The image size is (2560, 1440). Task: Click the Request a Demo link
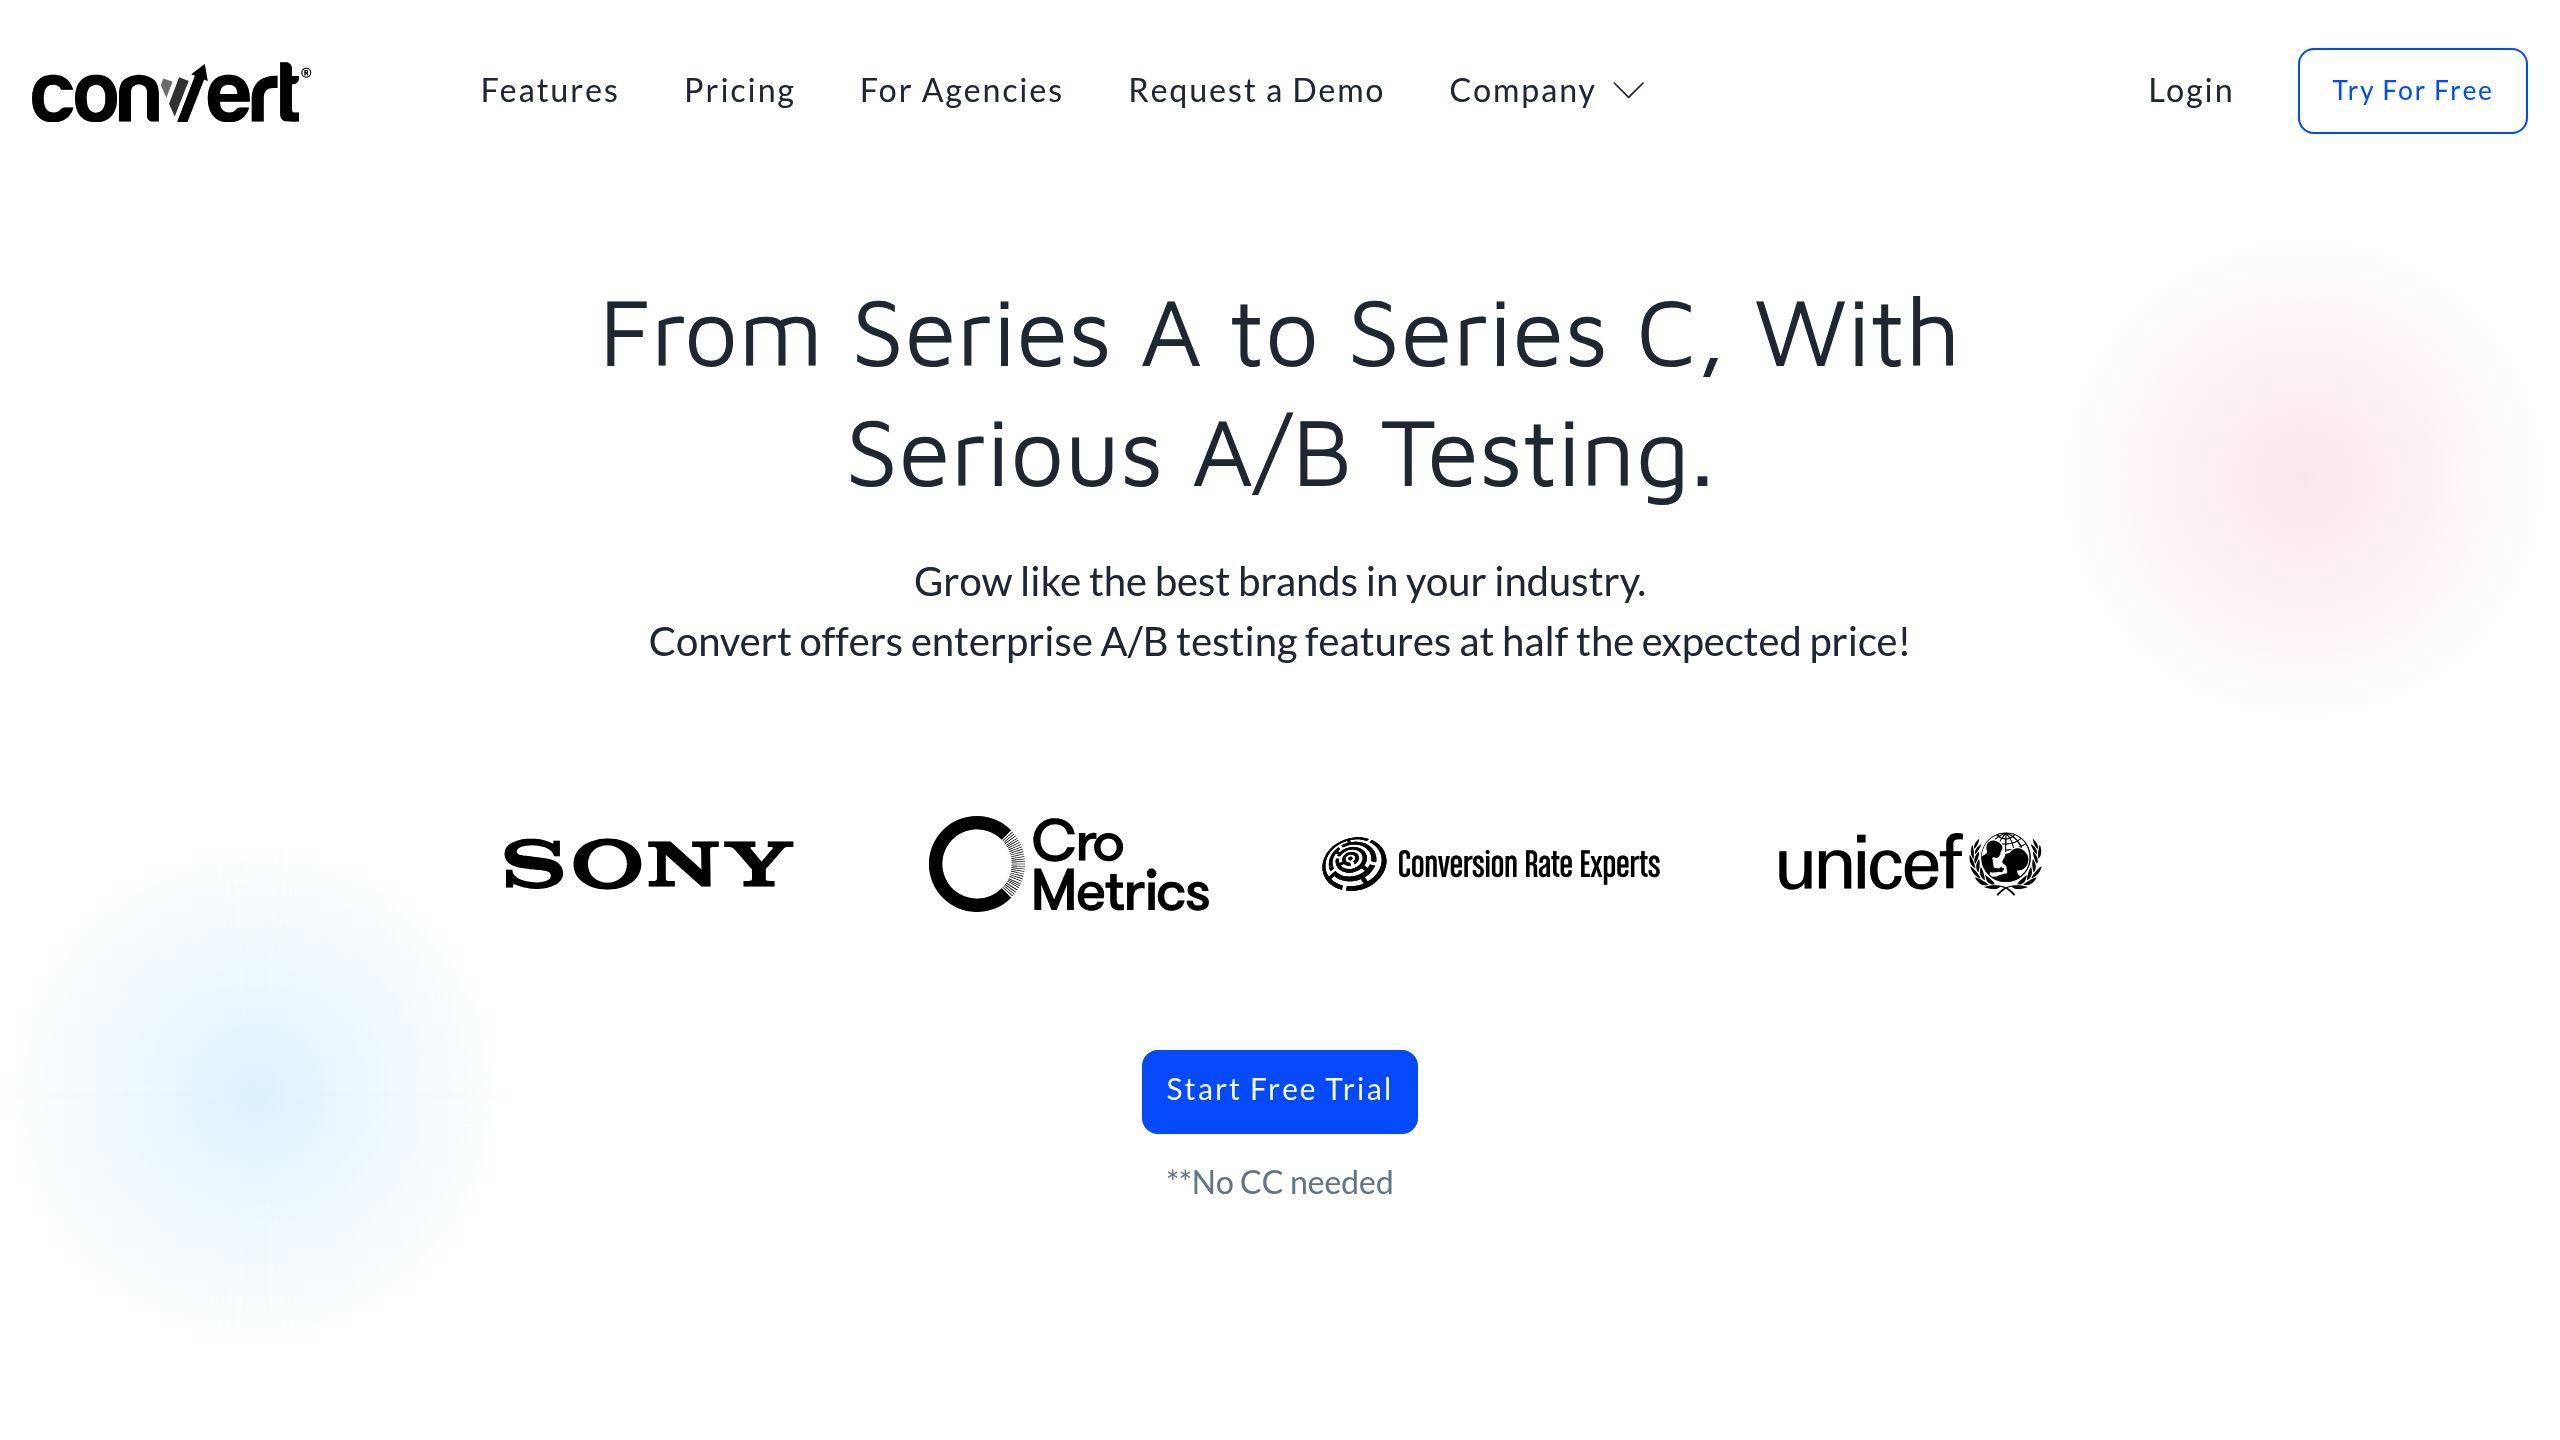(1256, 91)
